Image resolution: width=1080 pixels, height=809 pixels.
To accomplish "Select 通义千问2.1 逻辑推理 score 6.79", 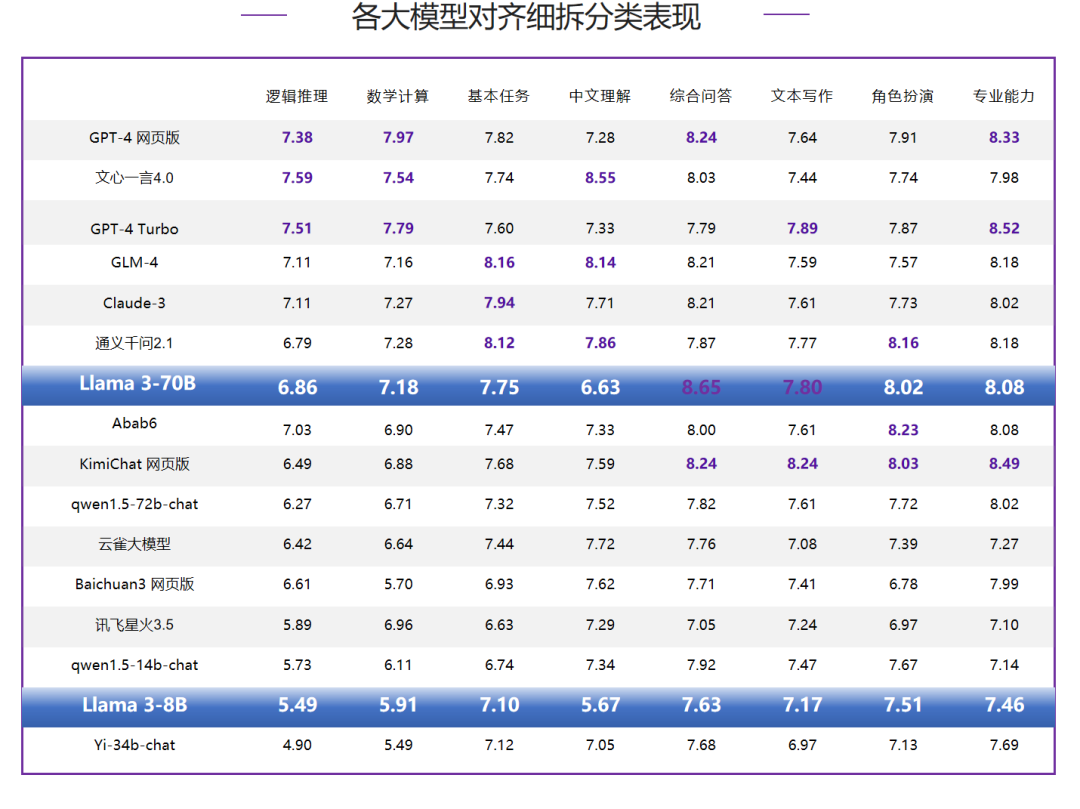I will (x=297, y=343).
